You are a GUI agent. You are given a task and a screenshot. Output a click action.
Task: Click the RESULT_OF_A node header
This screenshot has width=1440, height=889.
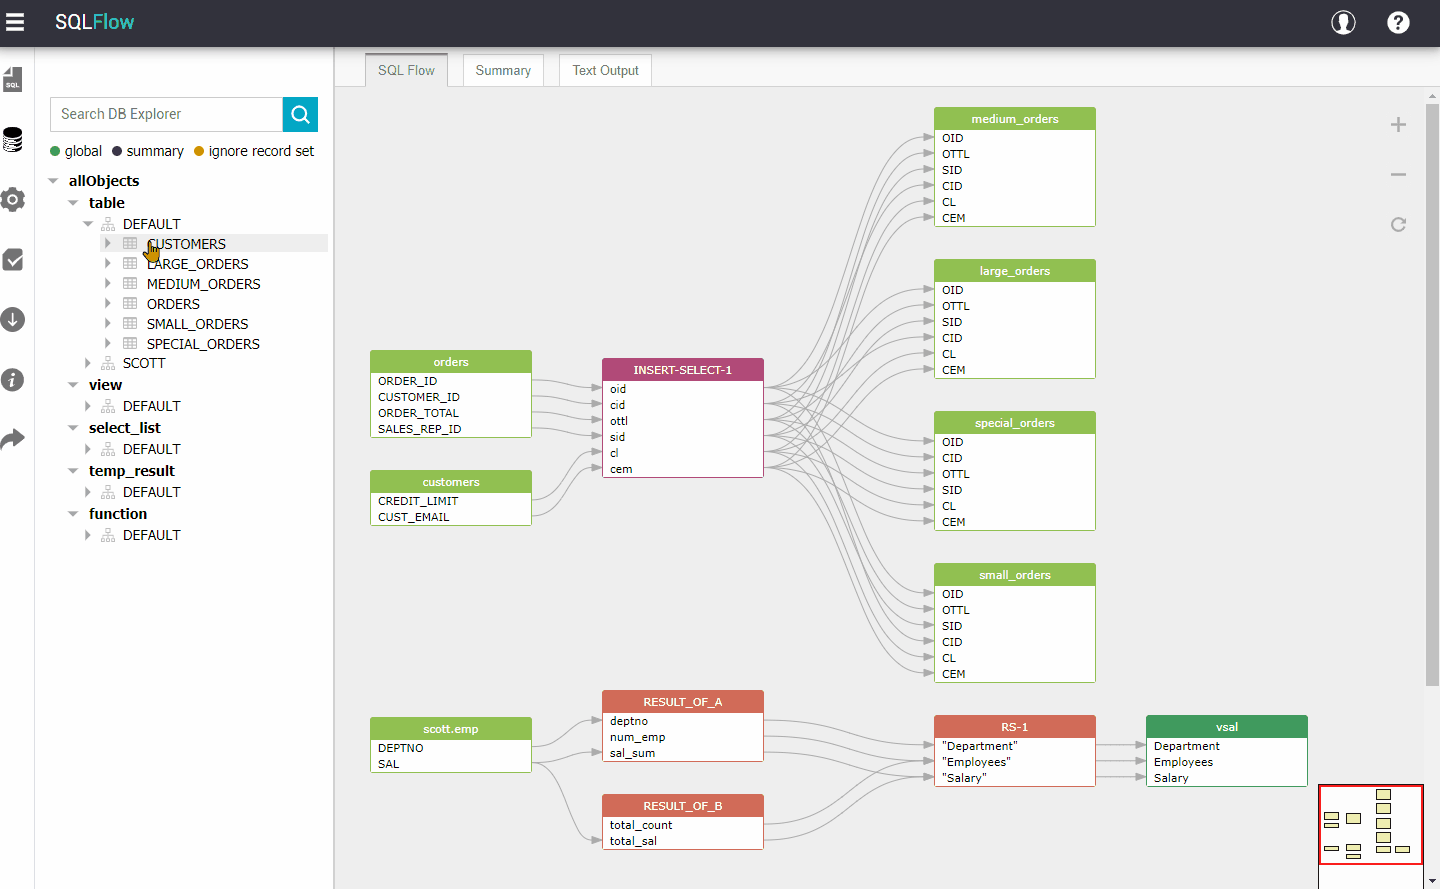(683, 702)
